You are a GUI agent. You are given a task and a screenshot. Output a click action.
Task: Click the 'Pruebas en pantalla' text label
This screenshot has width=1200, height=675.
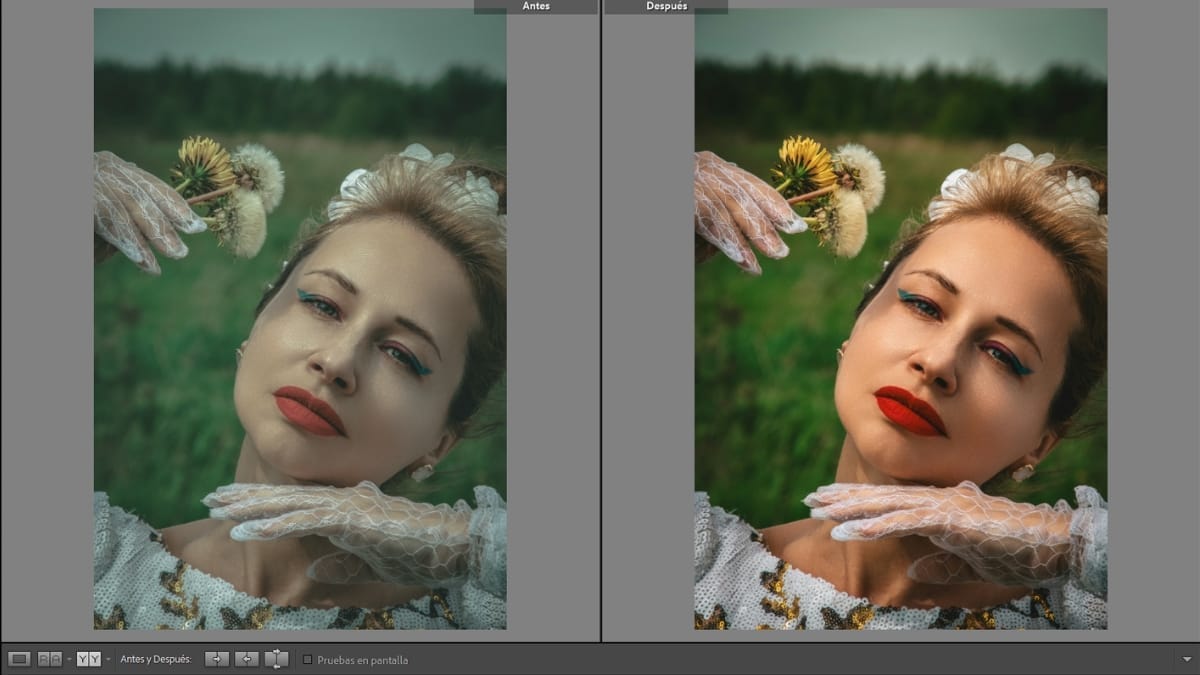click(362, 660)
